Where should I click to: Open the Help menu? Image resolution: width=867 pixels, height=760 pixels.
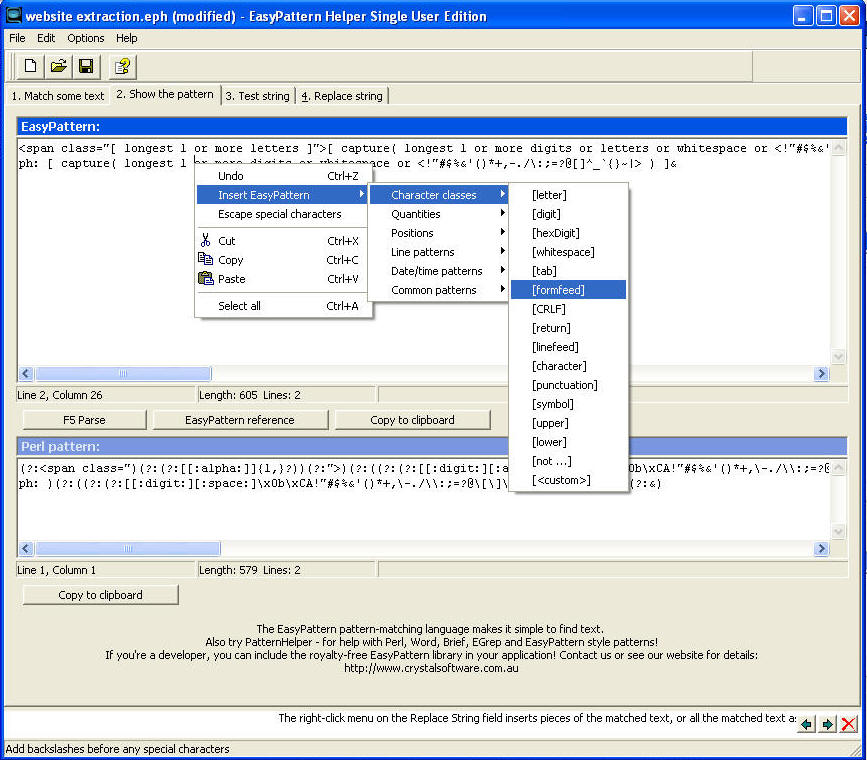[x=127, y=38]
